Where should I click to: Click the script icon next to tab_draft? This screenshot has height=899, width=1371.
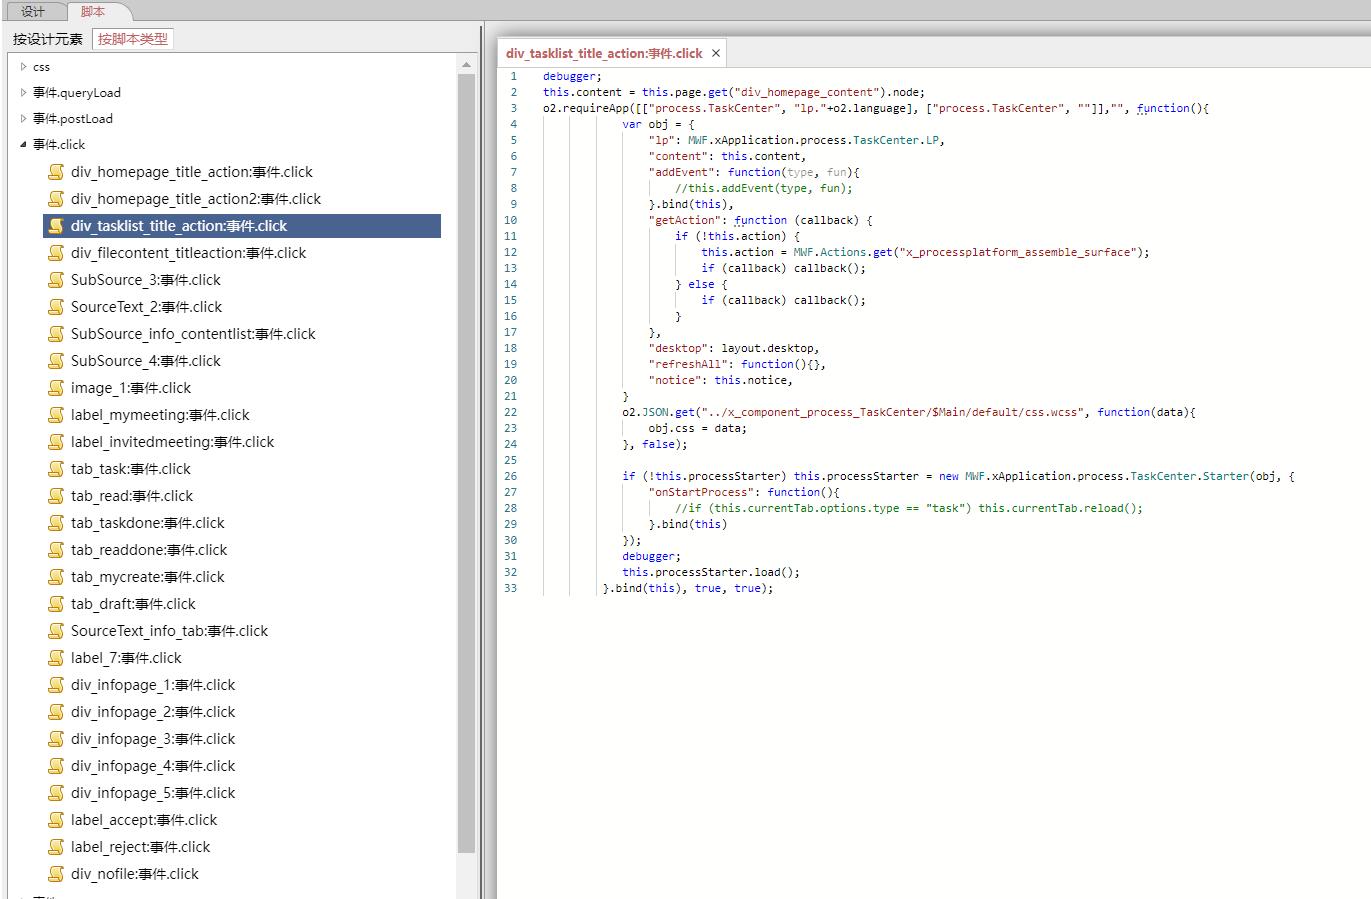point(56,604)
